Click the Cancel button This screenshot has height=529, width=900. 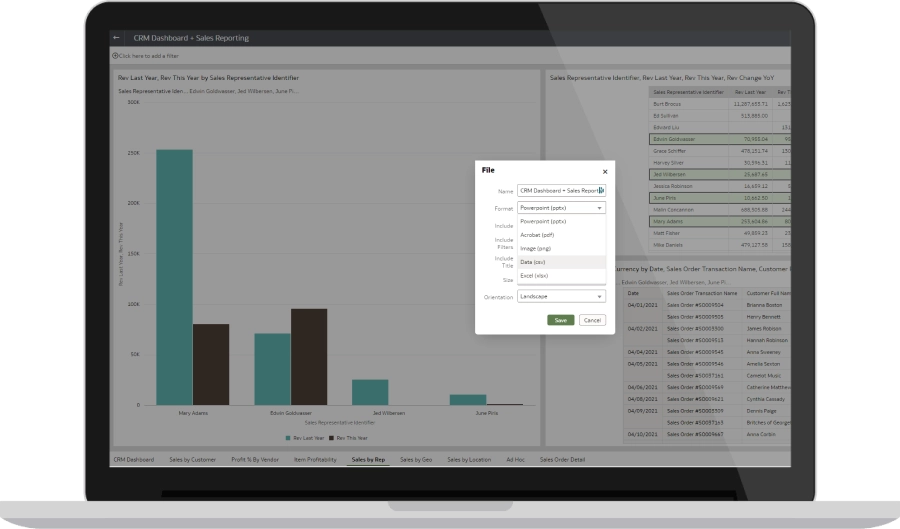click(592, 320)
